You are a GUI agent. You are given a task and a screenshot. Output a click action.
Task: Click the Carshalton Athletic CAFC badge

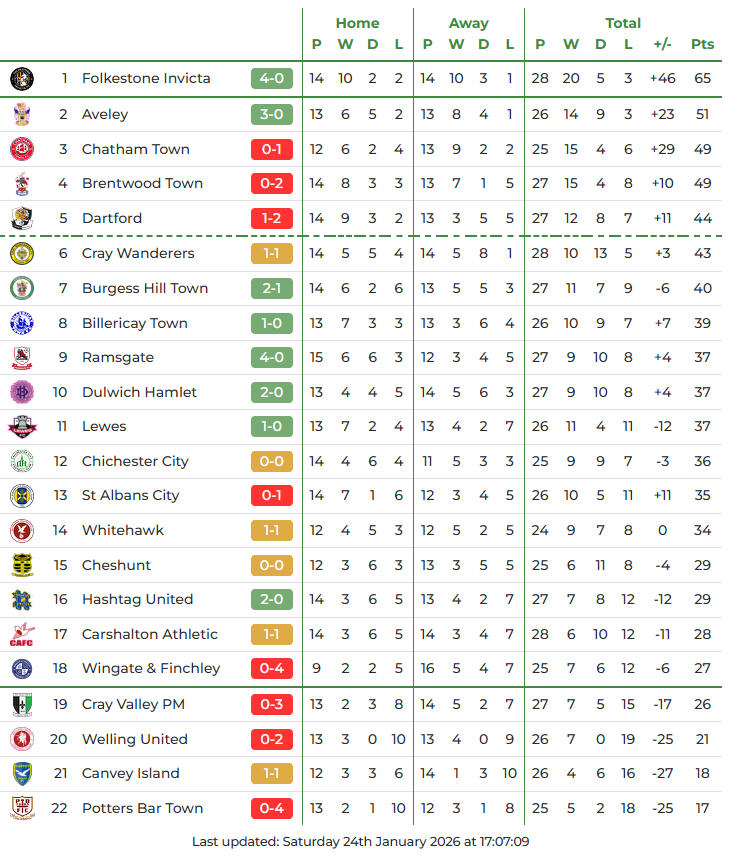pyautogui.click(x=22, y=634)
